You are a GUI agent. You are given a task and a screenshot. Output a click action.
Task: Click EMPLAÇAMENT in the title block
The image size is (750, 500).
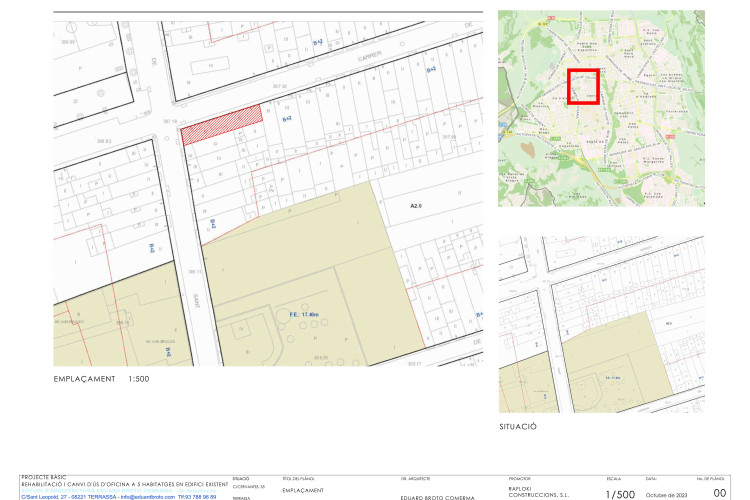(302, 490)
